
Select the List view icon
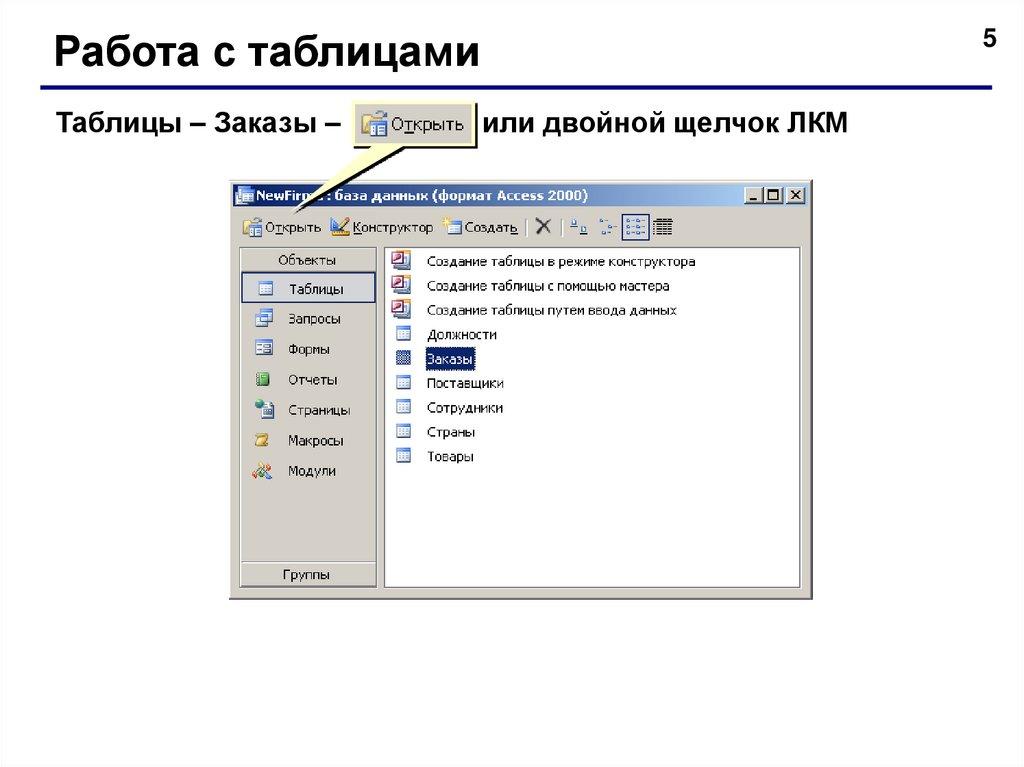pyautogui.click(x=634, y=227)
